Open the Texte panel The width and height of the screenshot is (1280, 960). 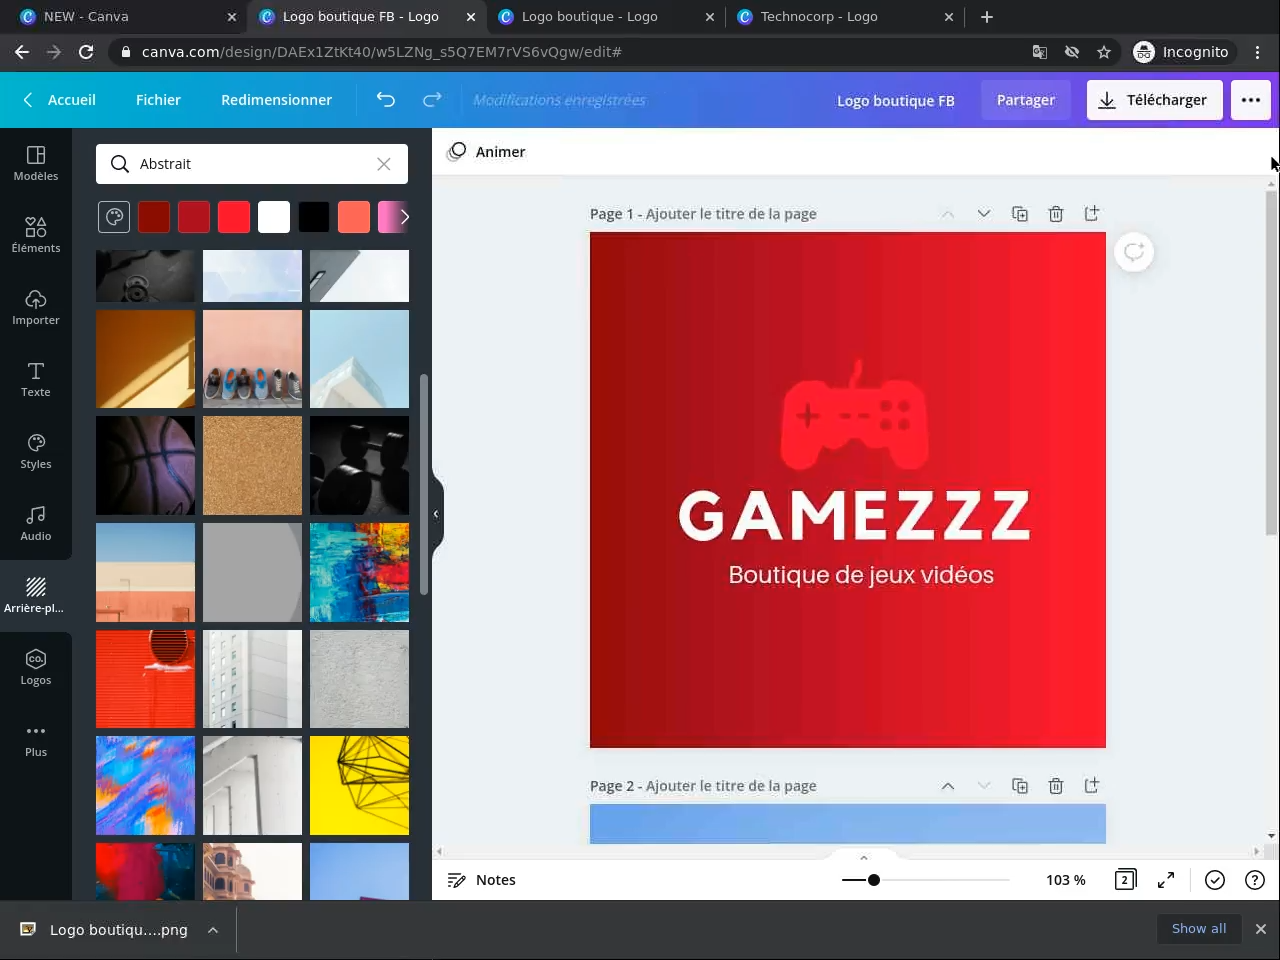click(x=36, y=379)
